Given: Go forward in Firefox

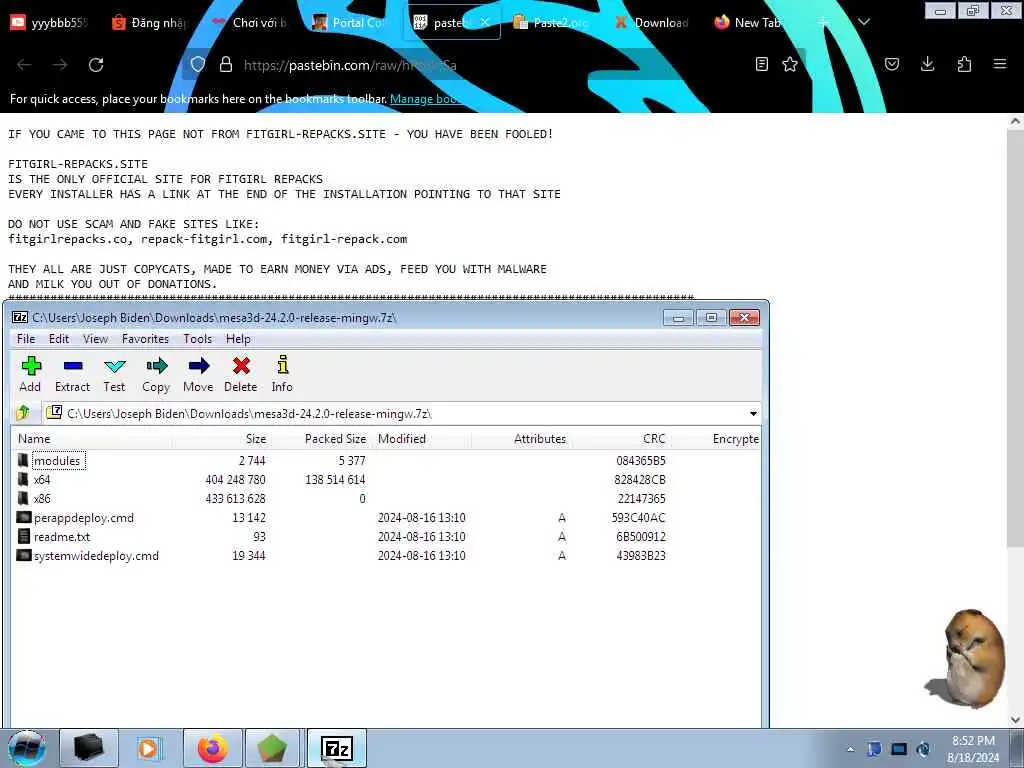Looking at the screenshot, I should tap(60, 65).
